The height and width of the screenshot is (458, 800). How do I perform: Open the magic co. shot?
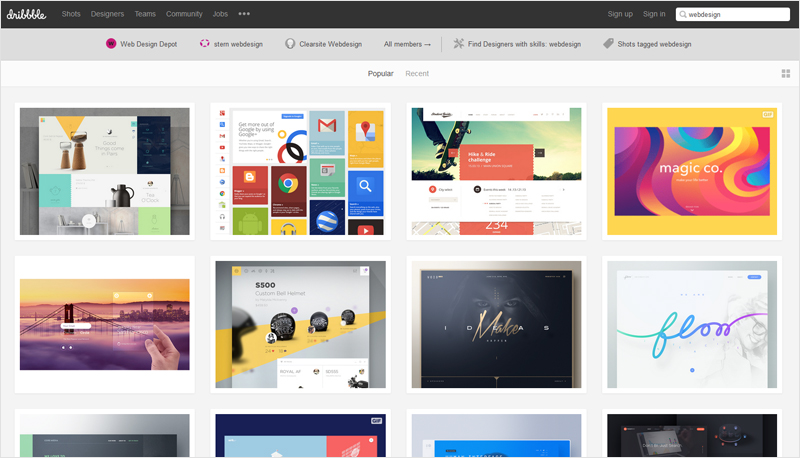692,171
